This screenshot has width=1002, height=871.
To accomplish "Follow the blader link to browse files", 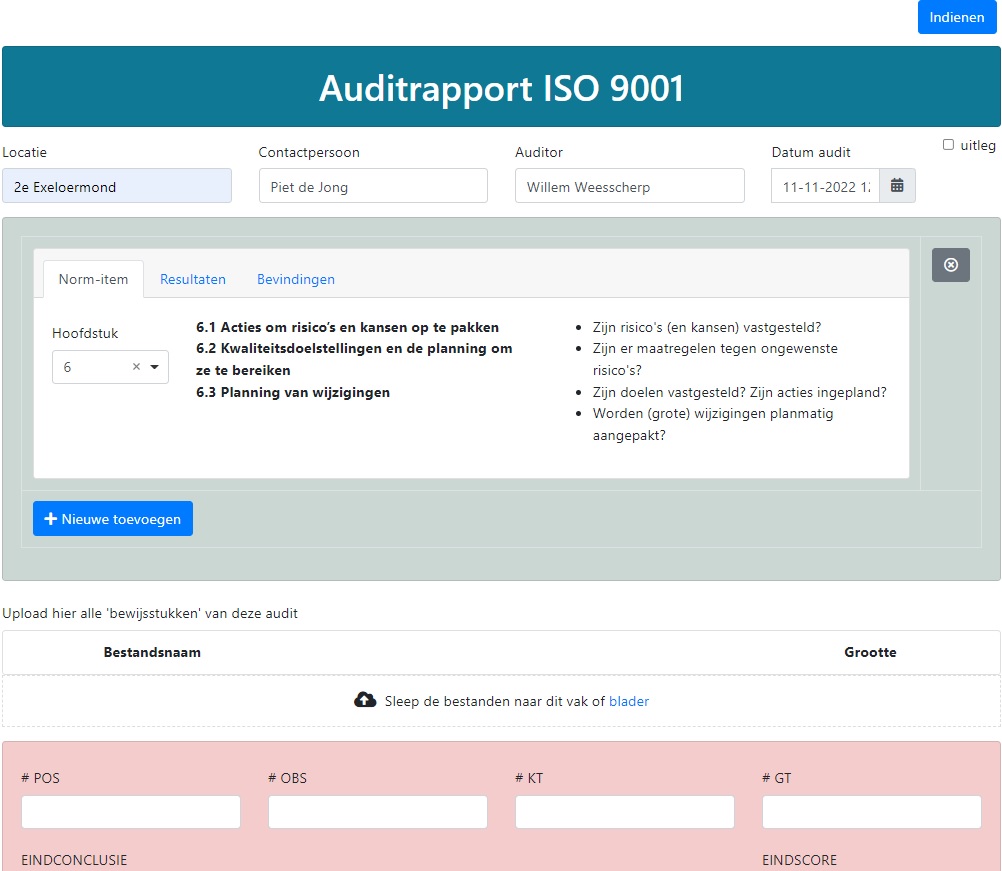I will pyautogui.click(x=629, y=701).
